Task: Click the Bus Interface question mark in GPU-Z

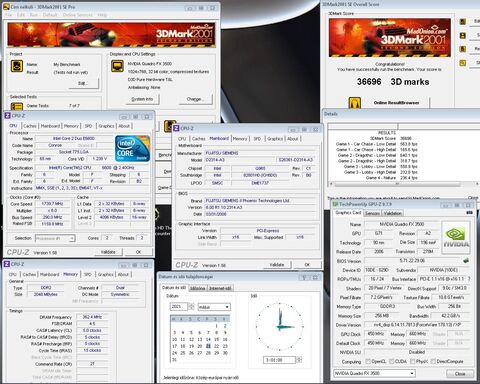Action: tap(469, 279)
